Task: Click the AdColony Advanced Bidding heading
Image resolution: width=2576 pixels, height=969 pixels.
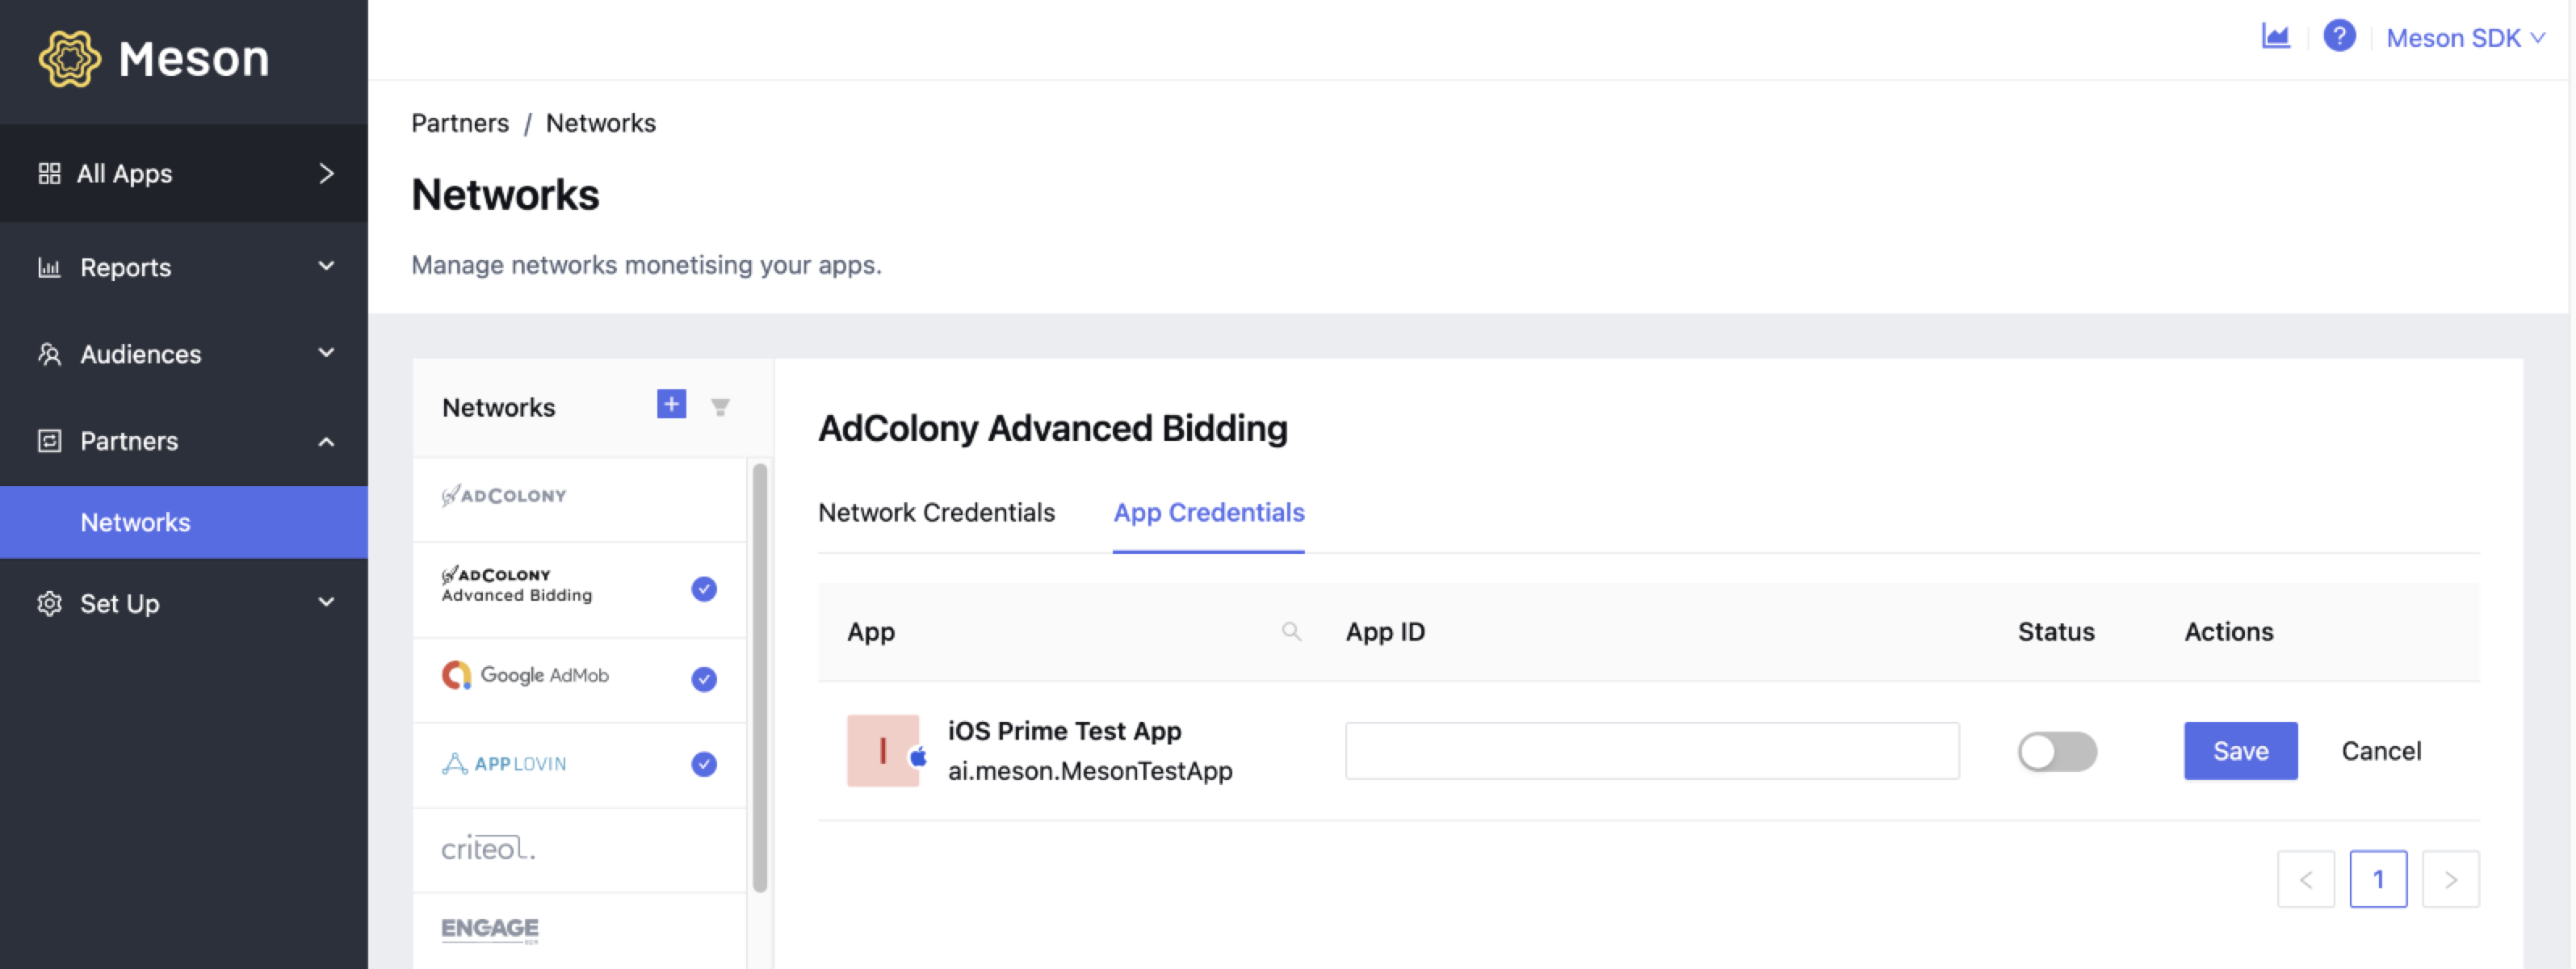Action: tap(1052, 428)
